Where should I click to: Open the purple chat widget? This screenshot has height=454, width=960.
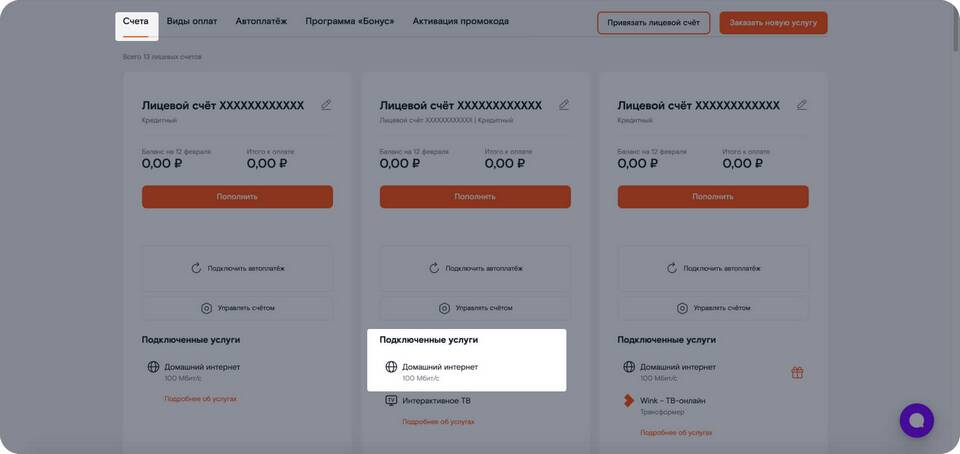(x=916, y=420)
